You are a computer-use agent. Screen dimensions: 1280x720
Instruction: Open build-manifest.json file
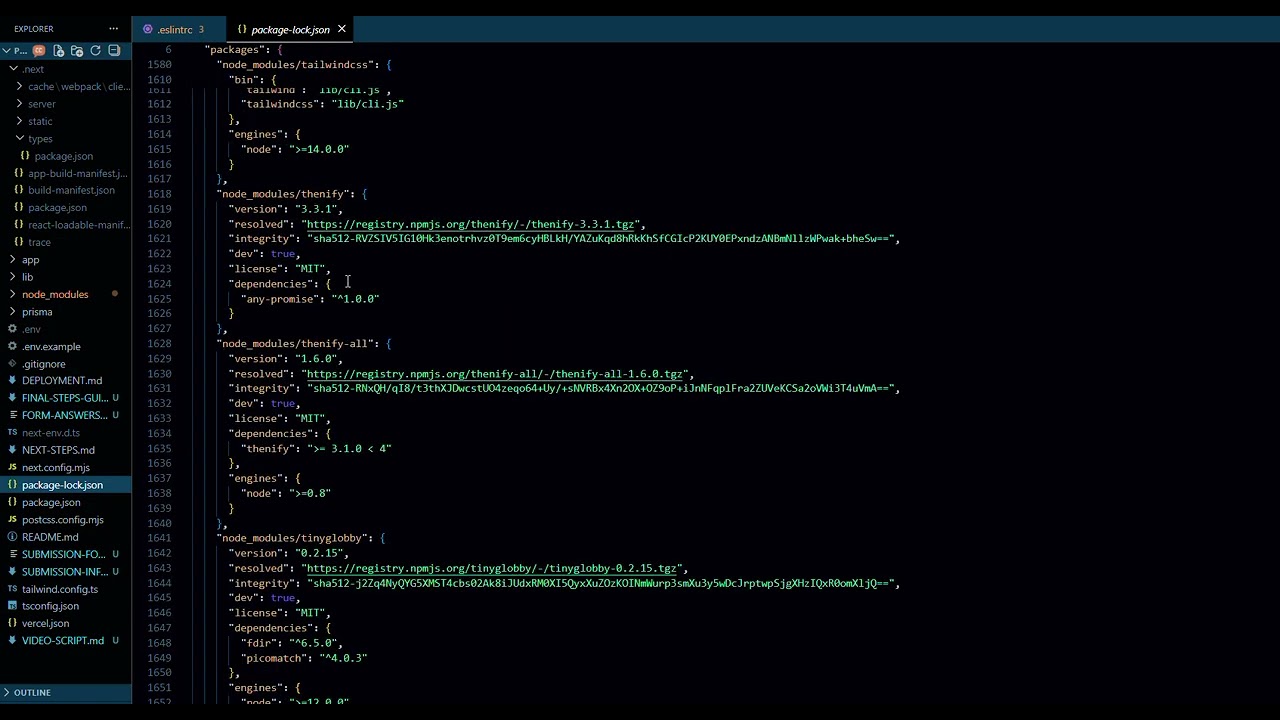click(71, 190)
